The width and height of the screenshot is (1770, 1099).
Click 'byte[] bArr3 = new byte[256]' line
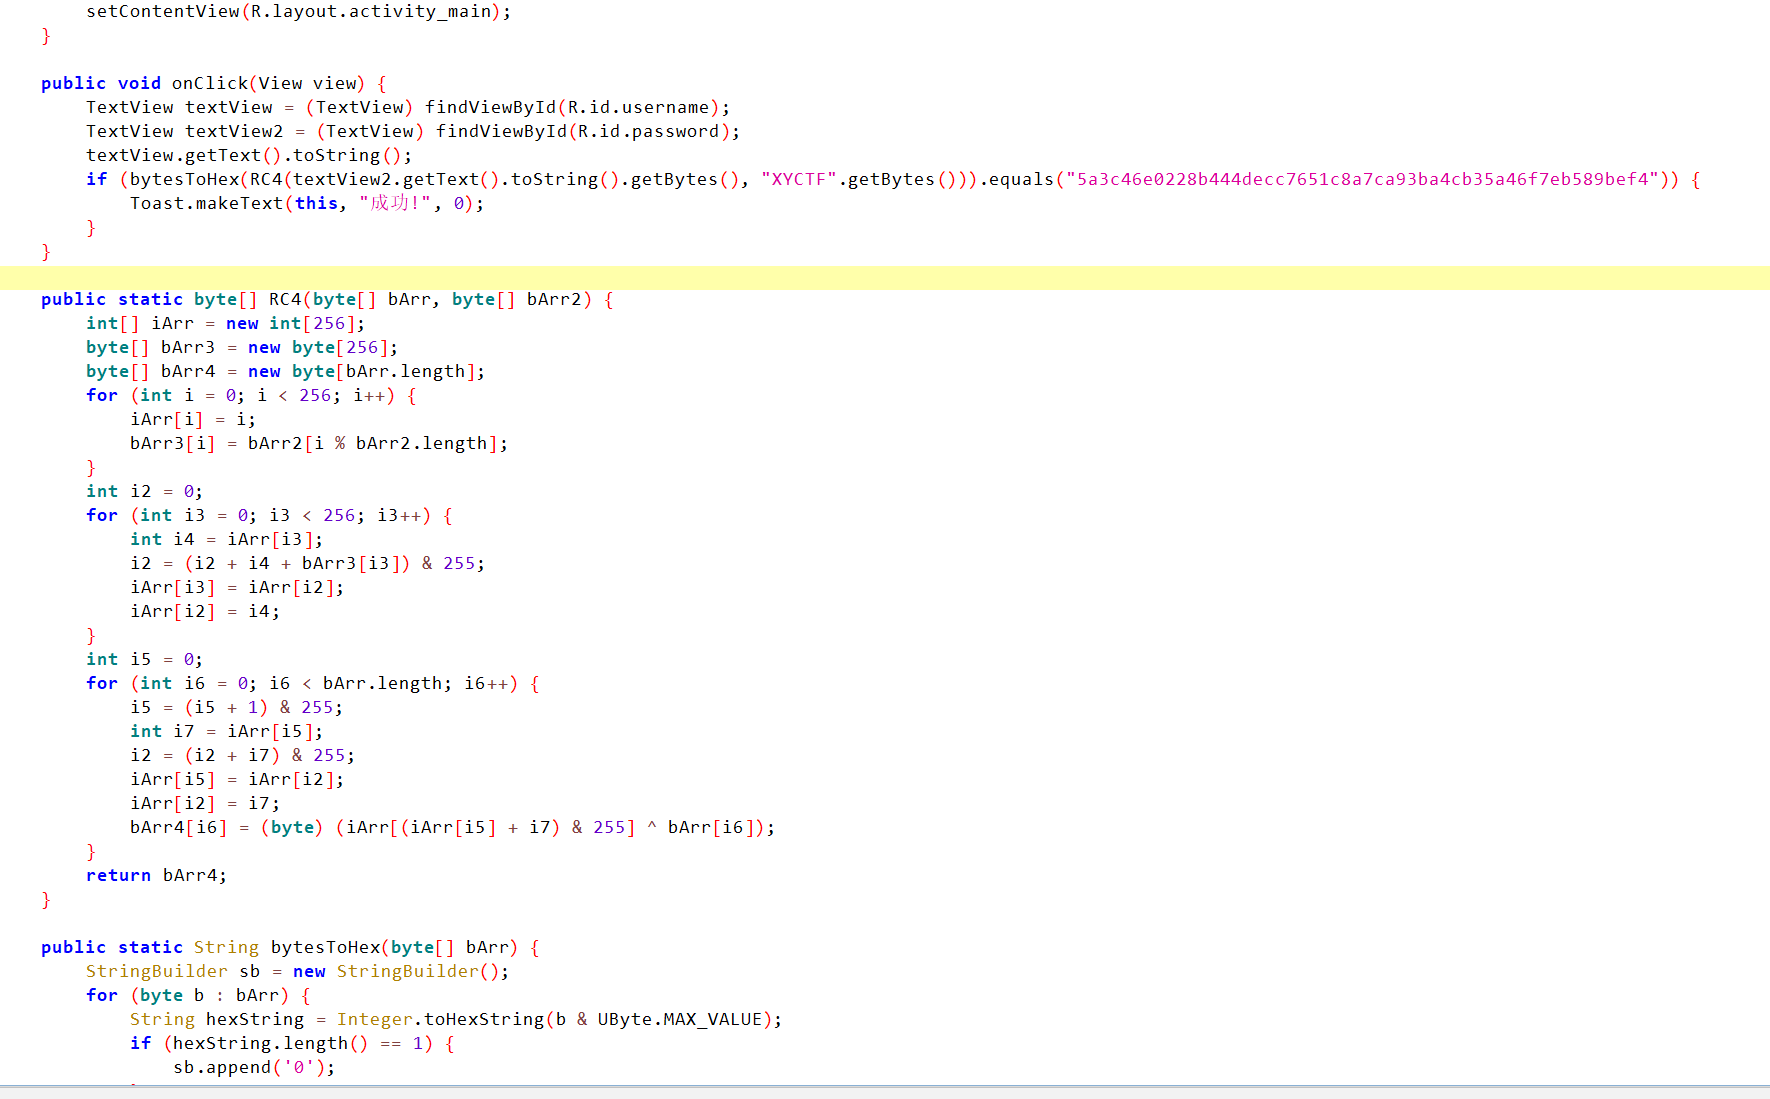tap(242, 347)
